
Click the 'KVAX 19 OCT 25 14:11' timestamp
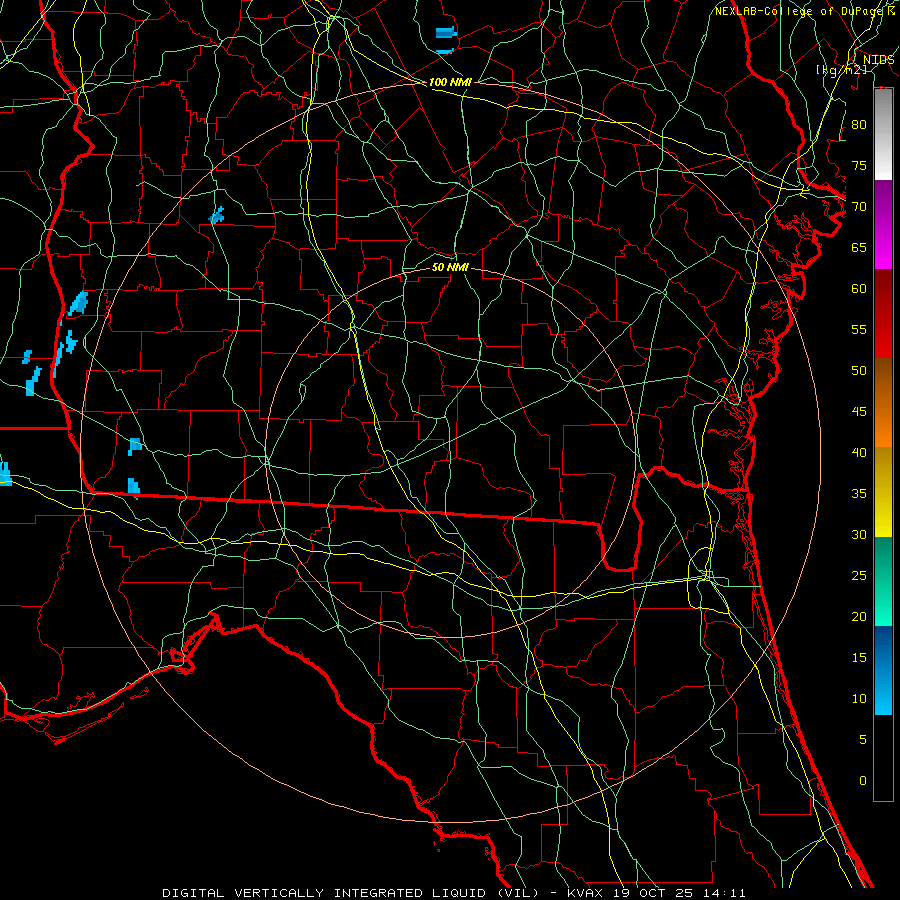tap(656, 893)
